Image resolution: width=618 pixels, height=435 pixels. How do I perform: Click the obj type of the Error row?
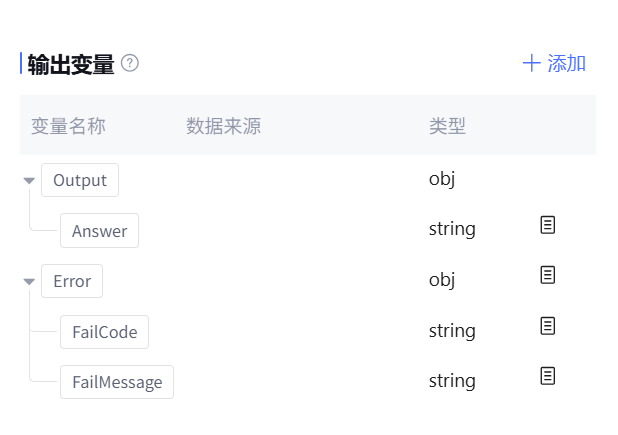pyautogui.click(x=442, y=280)
